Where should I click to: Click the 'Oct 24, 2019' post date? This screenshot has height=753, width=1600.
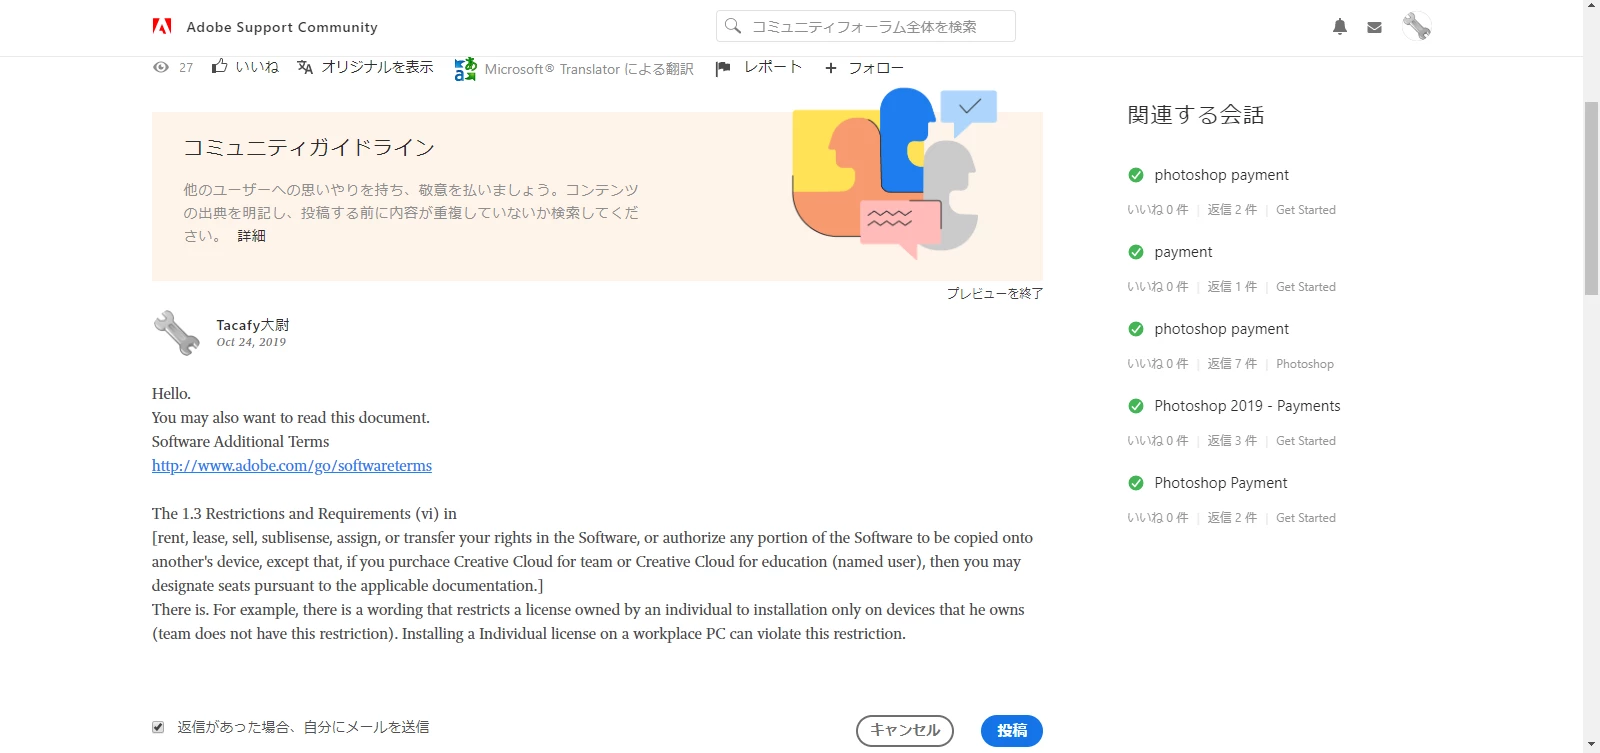[251, 342]
